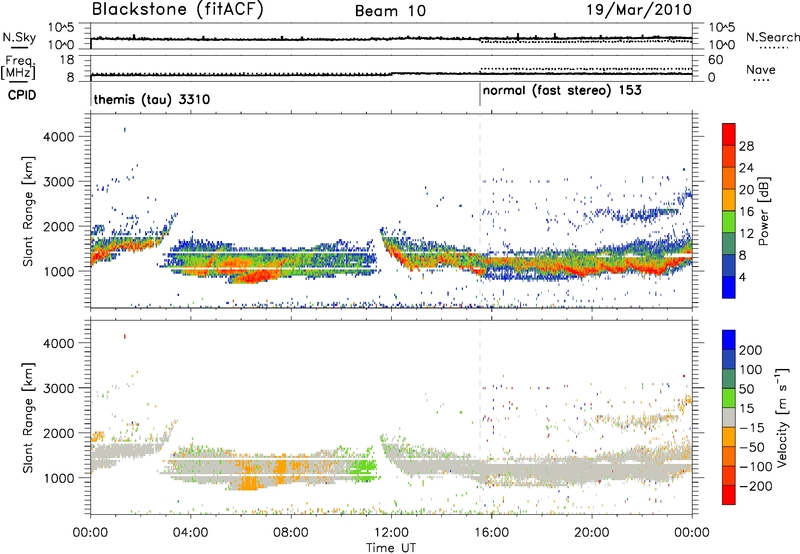
Task: Click the light green 12–16 dB power swatch
Action: [x=729, y=221]
